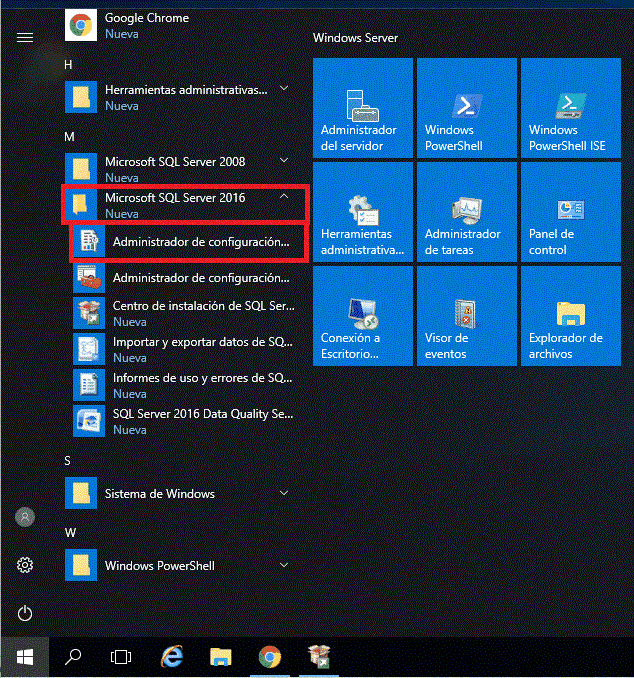
Task: Open File Explorer from the taskbar
Action: click(x=221, y=657)
